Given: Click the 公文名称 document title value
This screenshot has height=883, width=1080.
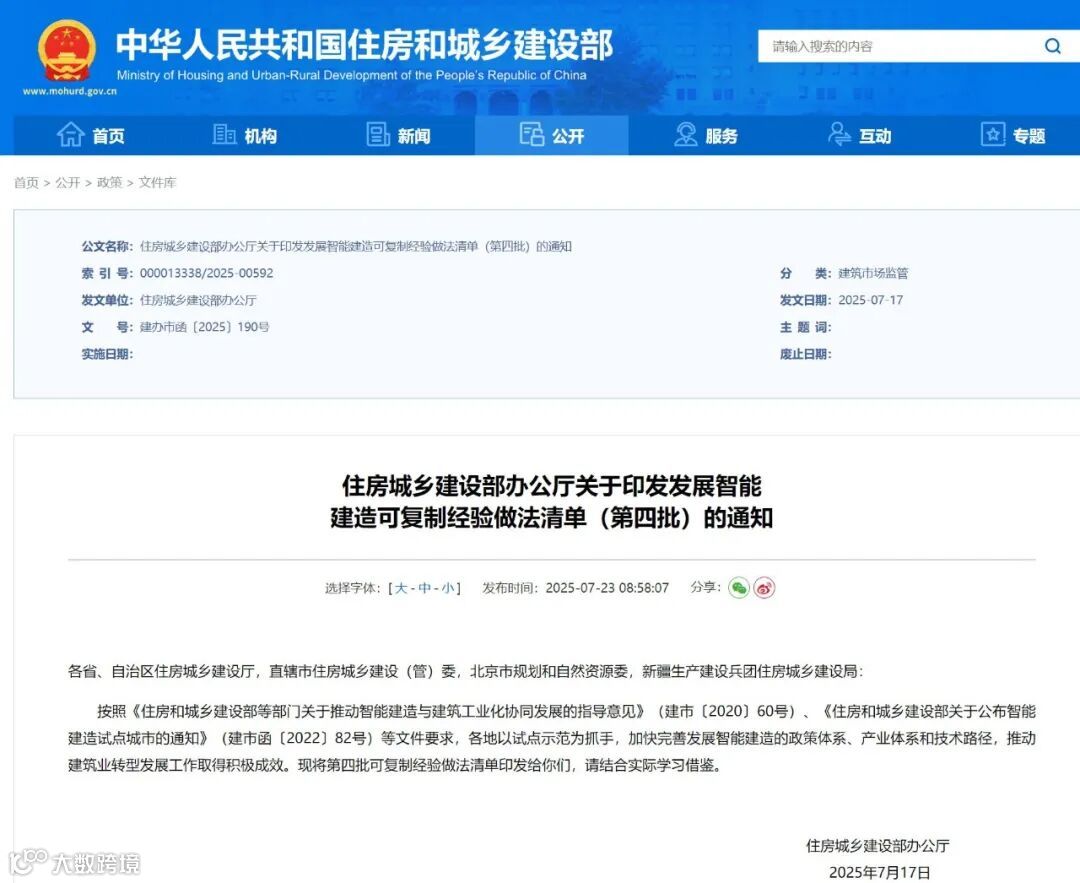Looking at the screenshot, I should [x=356, y=247].
